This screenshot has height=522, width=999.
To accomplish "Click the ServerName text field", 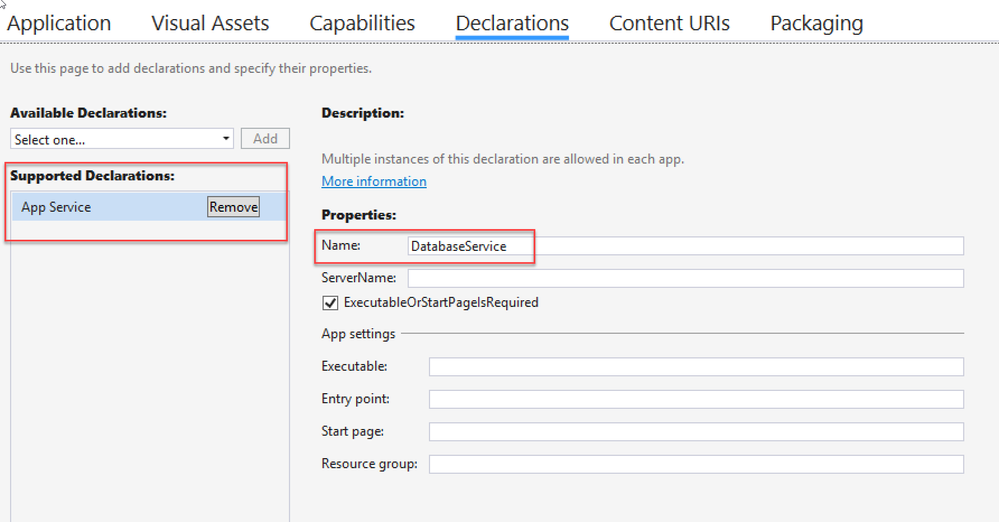I will [685, 278].
